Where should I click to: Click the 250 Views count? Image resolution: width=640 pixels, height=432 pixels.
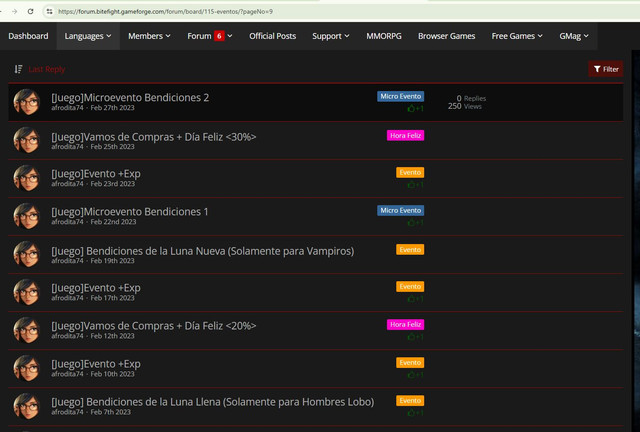464,106
